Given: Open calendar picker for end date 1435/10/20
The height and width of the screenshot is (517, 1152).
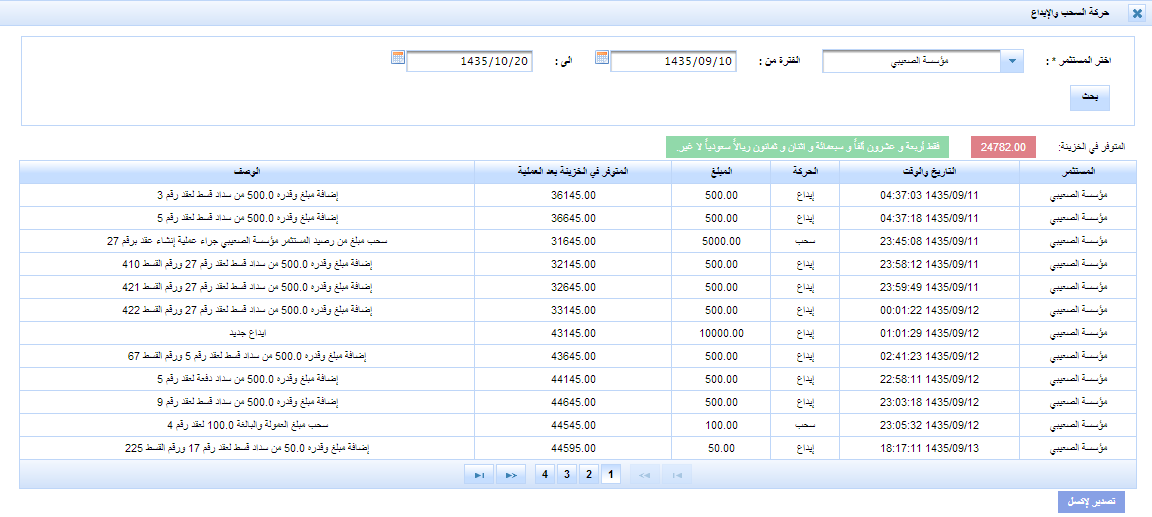Looking at the screenshot, I should click(x=398, y=57).
